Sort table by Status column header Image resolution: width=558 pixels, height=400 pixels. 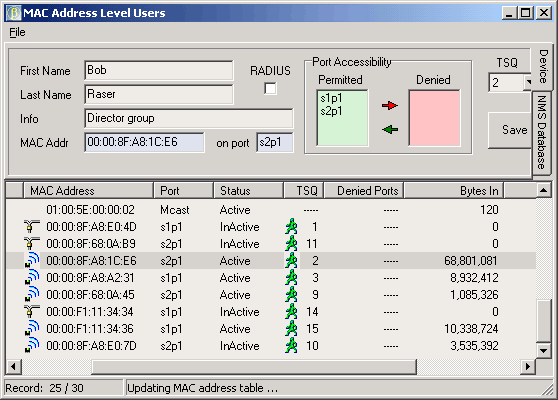tap(248, 190)
